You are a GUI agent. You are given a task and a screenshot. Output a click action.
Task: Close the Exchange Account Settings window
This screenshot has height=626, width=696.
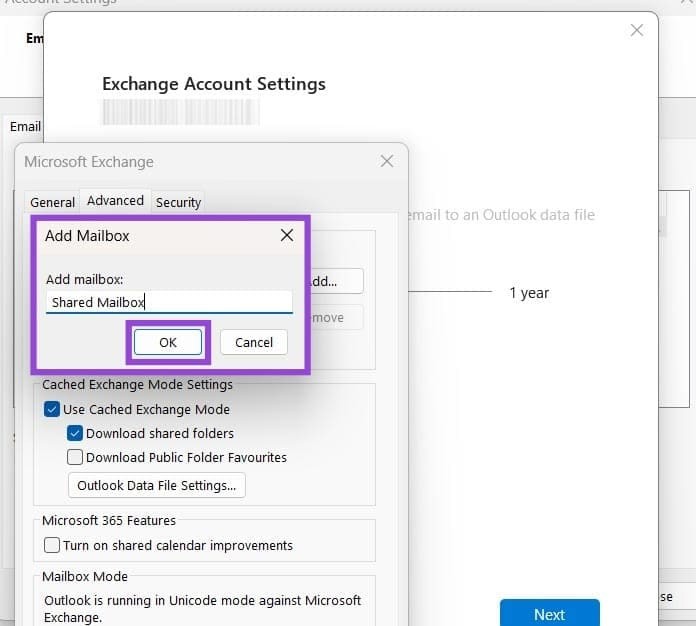coord(636,31)
